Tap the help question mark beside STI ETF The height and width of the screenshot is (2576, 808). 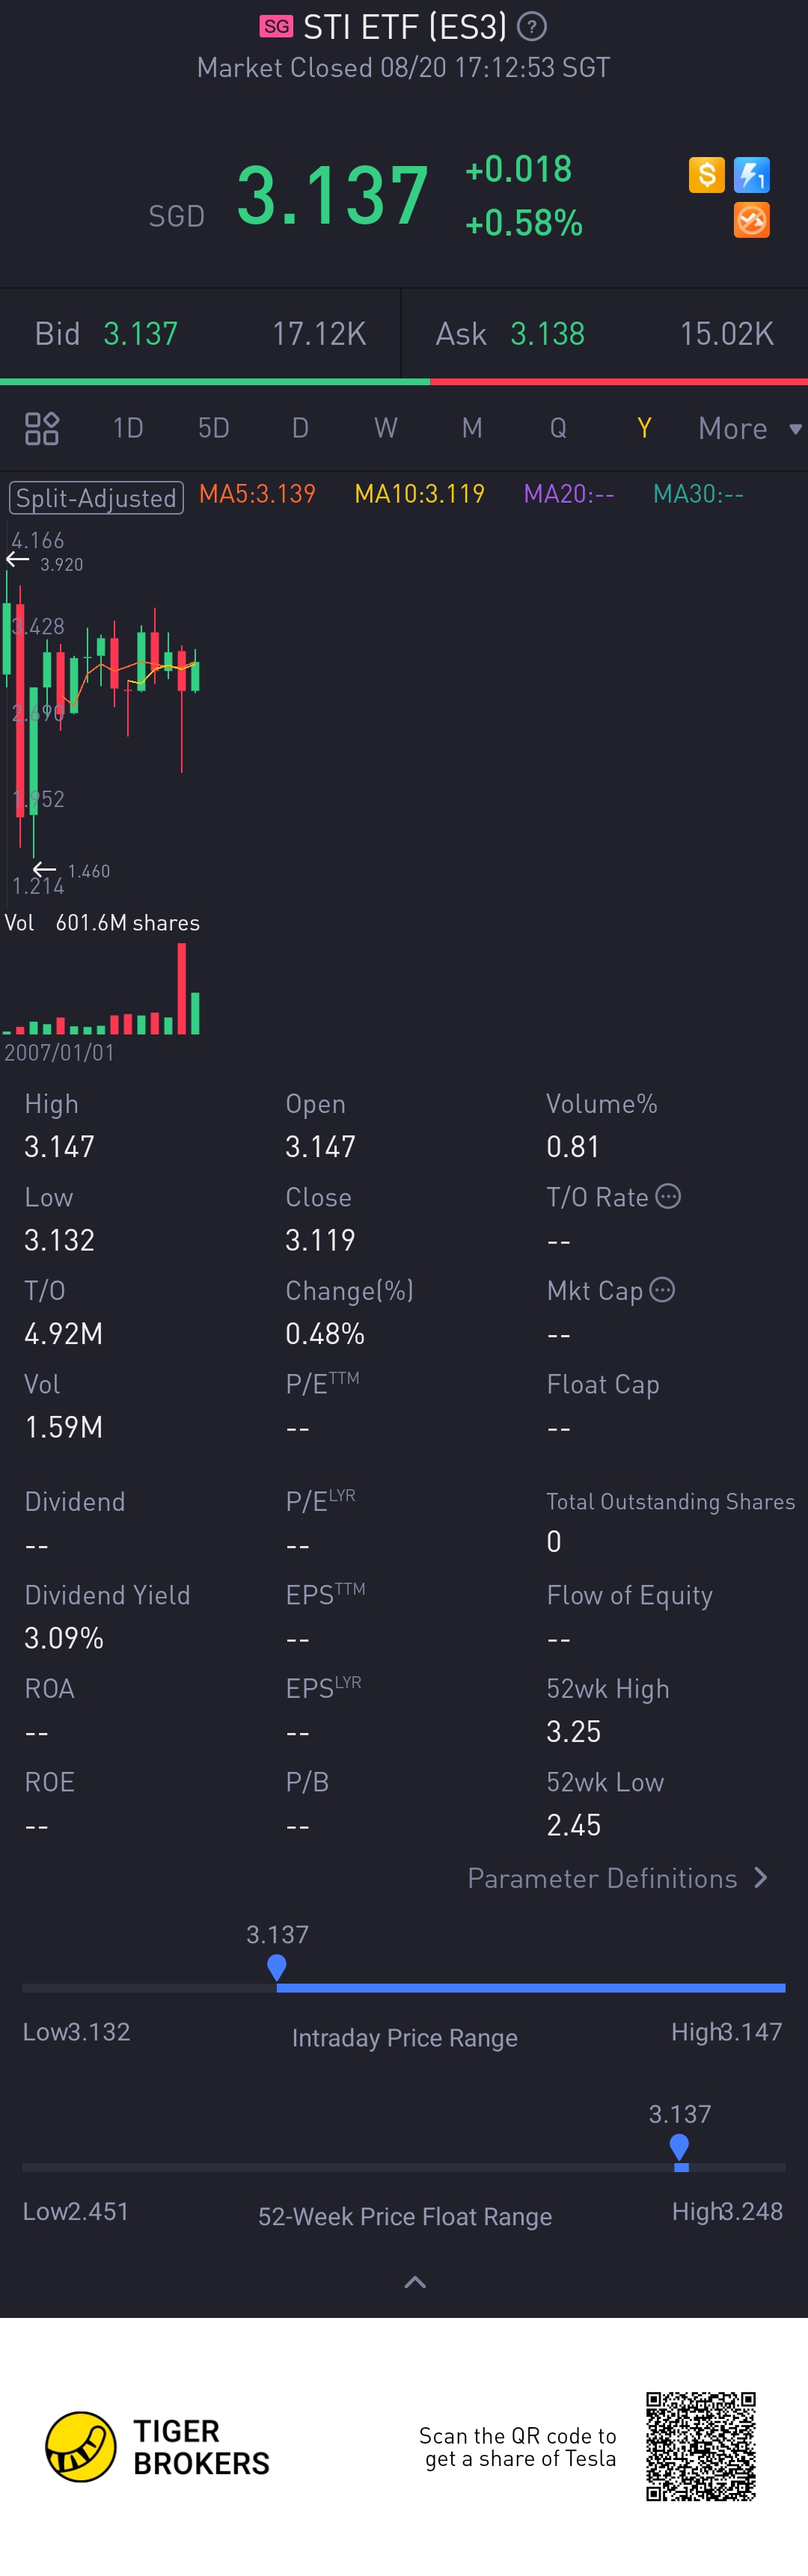click(x=532, y=27)
